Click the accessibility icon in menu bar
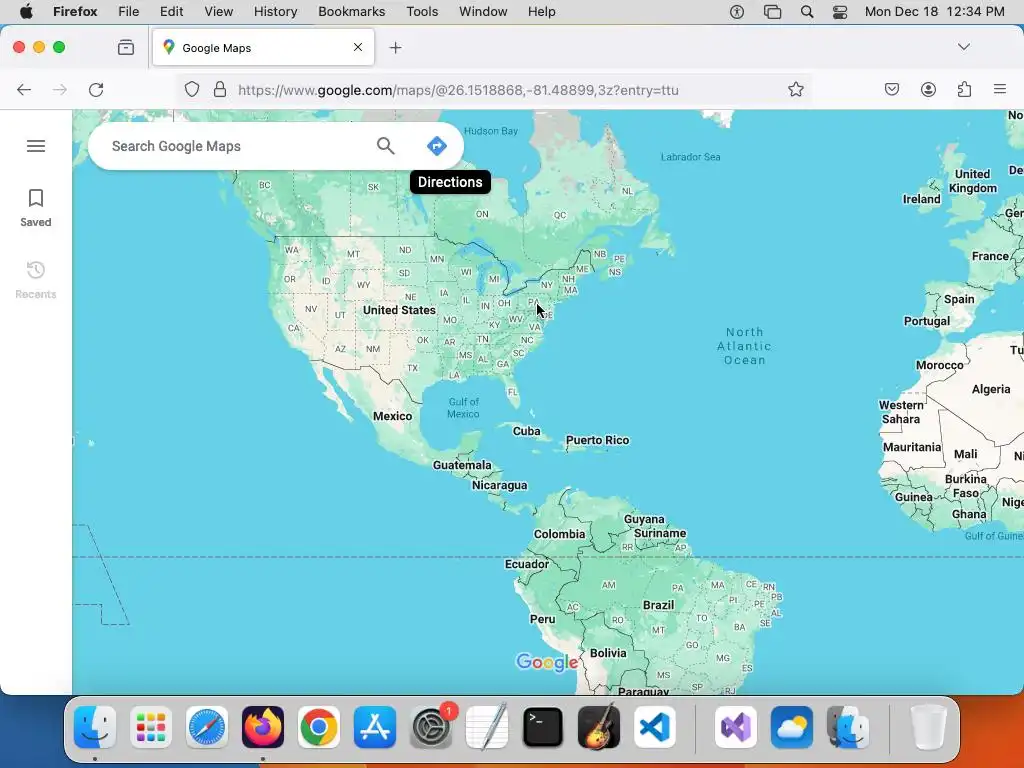The height and width of the screenshot is (768, 1024). pyautogui.click(x=737, y=12)
